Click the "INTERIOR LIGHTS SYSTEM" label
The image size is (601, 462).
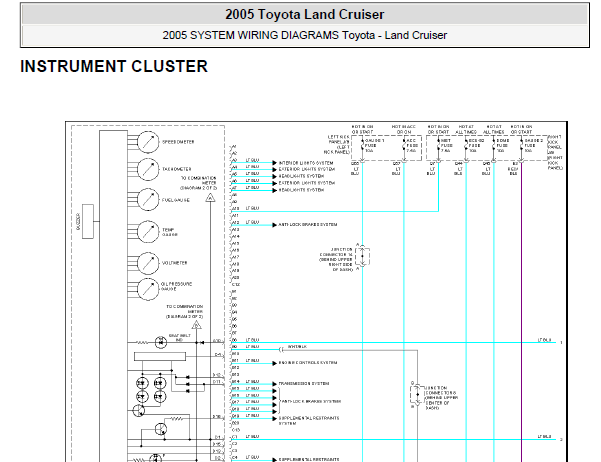[x=306, y=163]
